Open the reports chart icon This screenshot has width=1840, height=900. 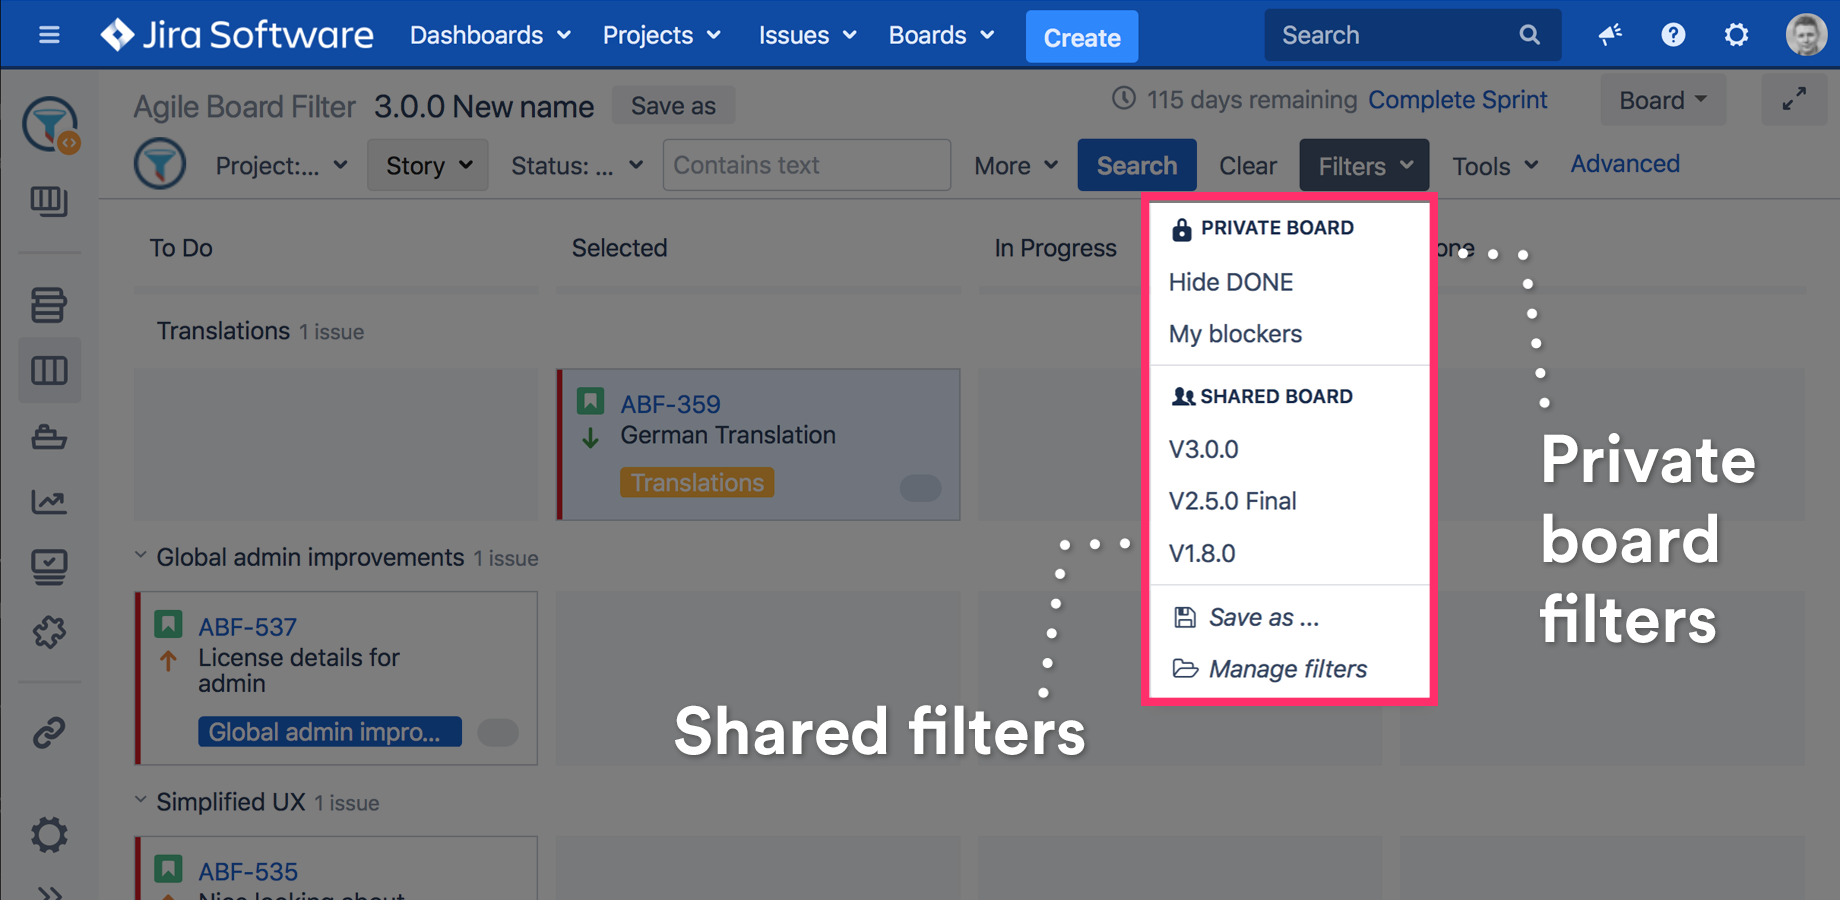tap(49, 501)
